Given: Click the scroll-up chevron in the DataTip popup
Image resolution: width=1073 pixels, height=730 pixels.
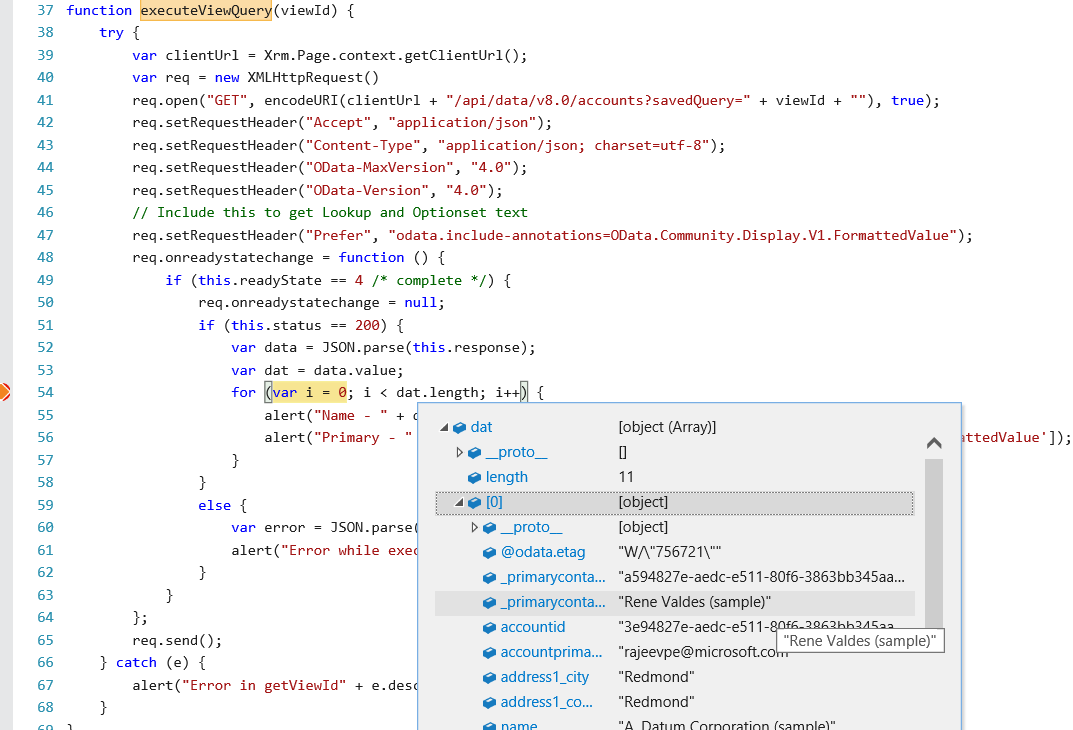Looking at the screenshot, I should click(x=933, y=442).
